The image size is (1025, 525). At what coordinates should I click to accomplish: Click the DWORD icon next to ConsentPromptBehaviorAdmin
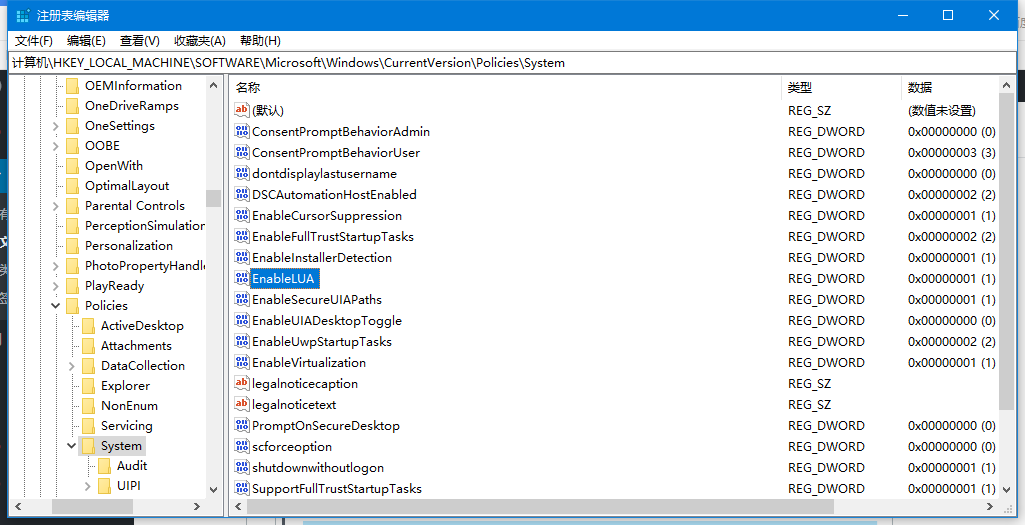[x=242, y=131]
